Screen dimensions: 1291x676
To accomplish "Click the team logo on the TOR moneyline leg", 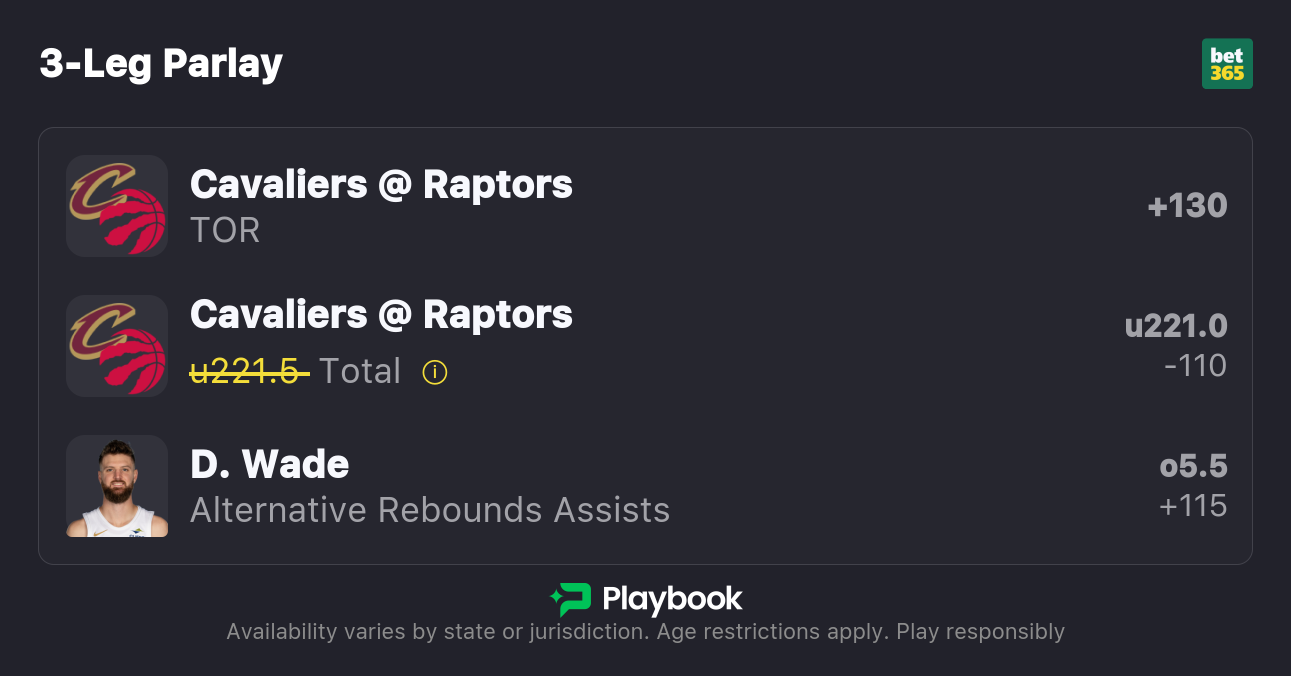I will (x=117, y=206).
